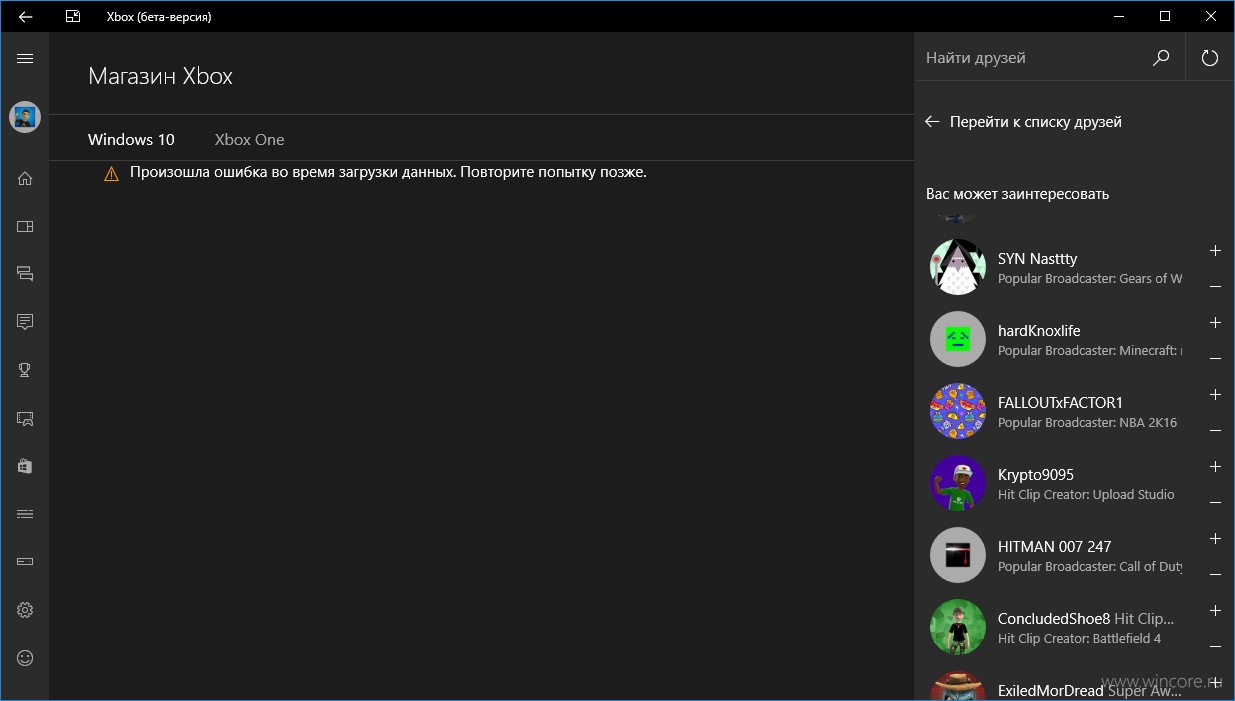This screenshot has height=701, width=1235.
Task: Click the search magnifier icon
Action: click(x=1161, y=58)
